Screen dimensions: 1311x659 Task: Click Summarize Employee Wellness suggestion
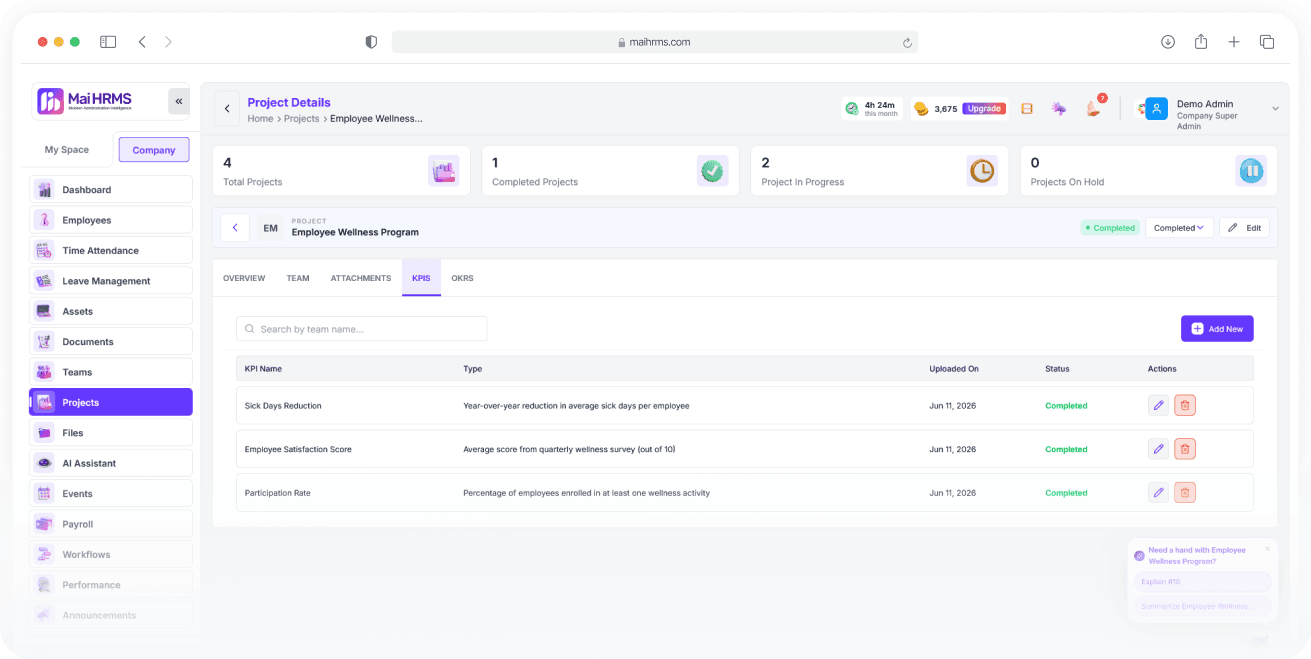1202,606
